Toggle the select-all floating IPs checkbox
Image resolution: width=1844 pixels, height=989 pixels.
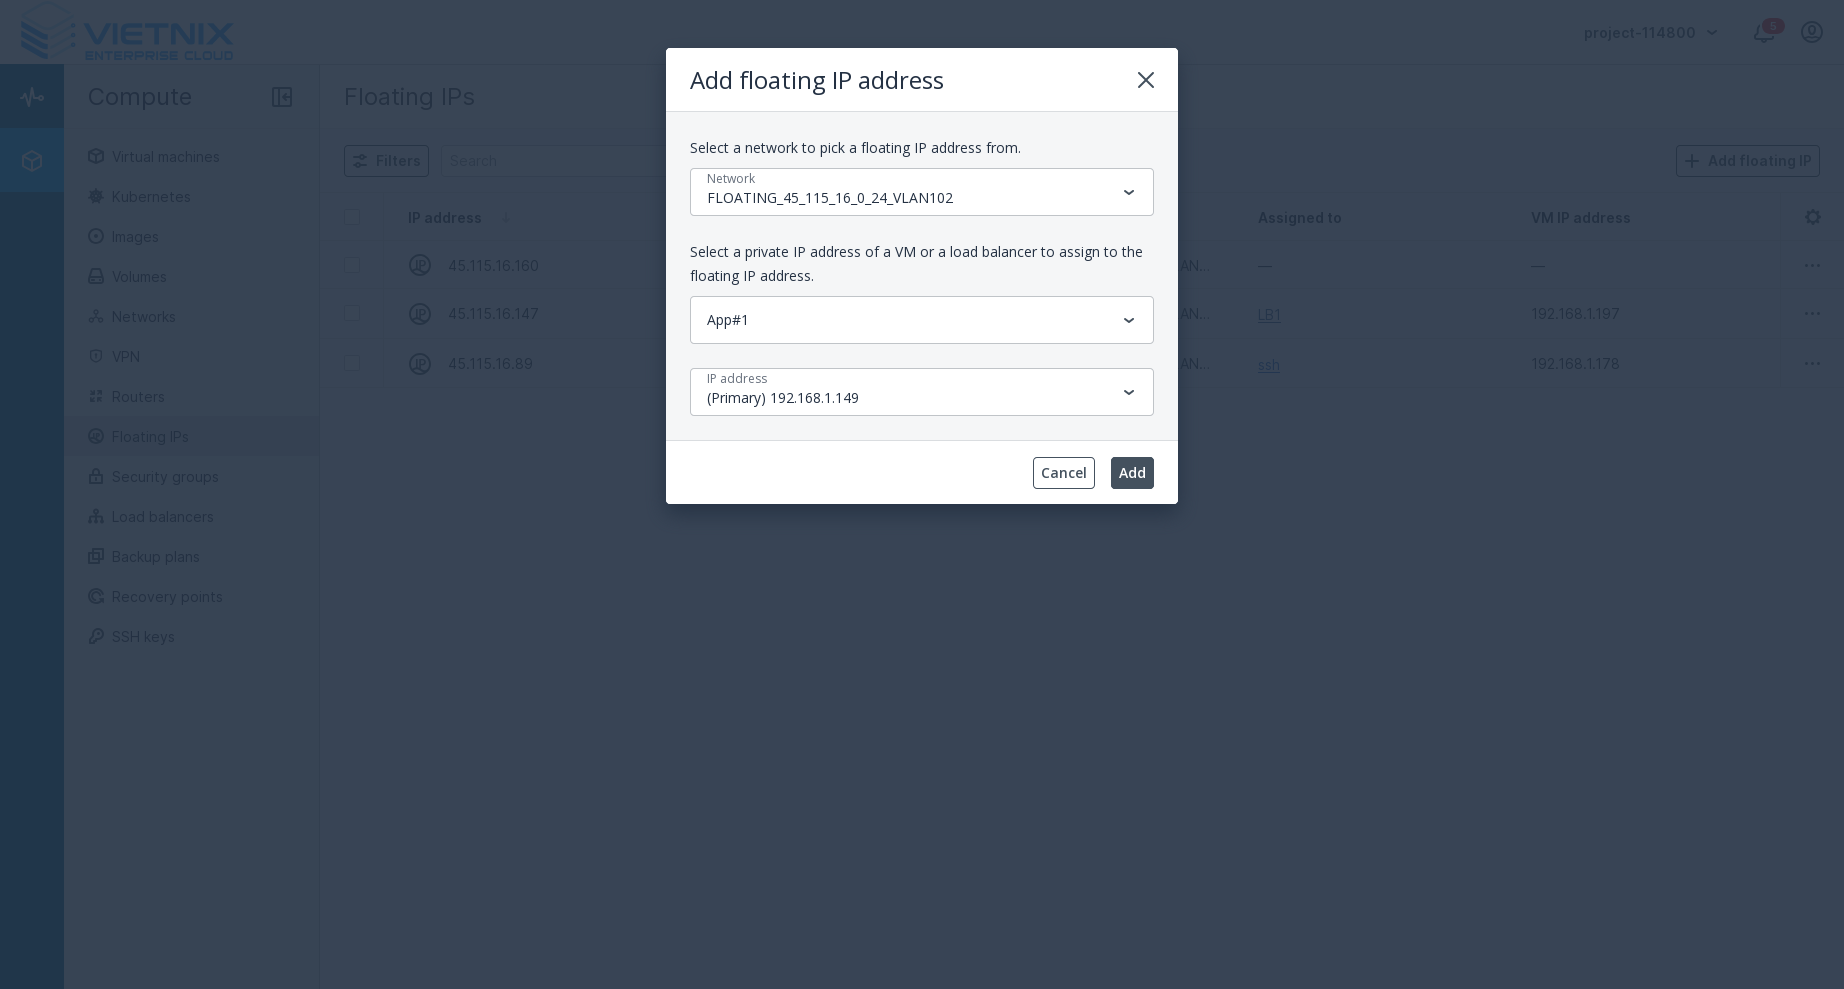pos(352,217)
